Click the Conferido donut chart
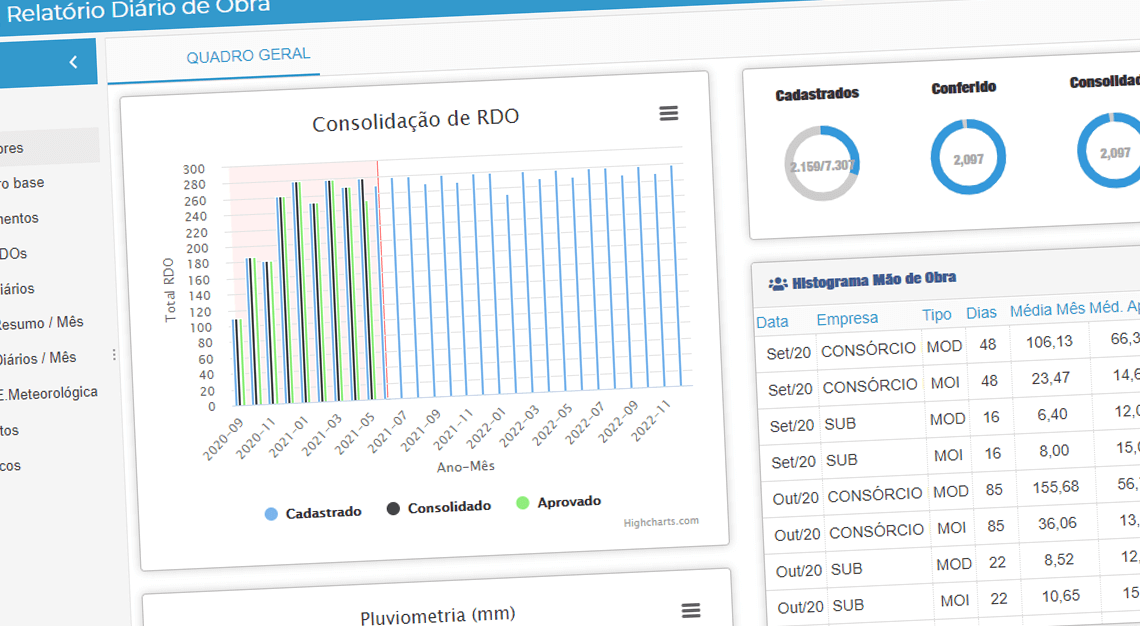 (967, 160)
